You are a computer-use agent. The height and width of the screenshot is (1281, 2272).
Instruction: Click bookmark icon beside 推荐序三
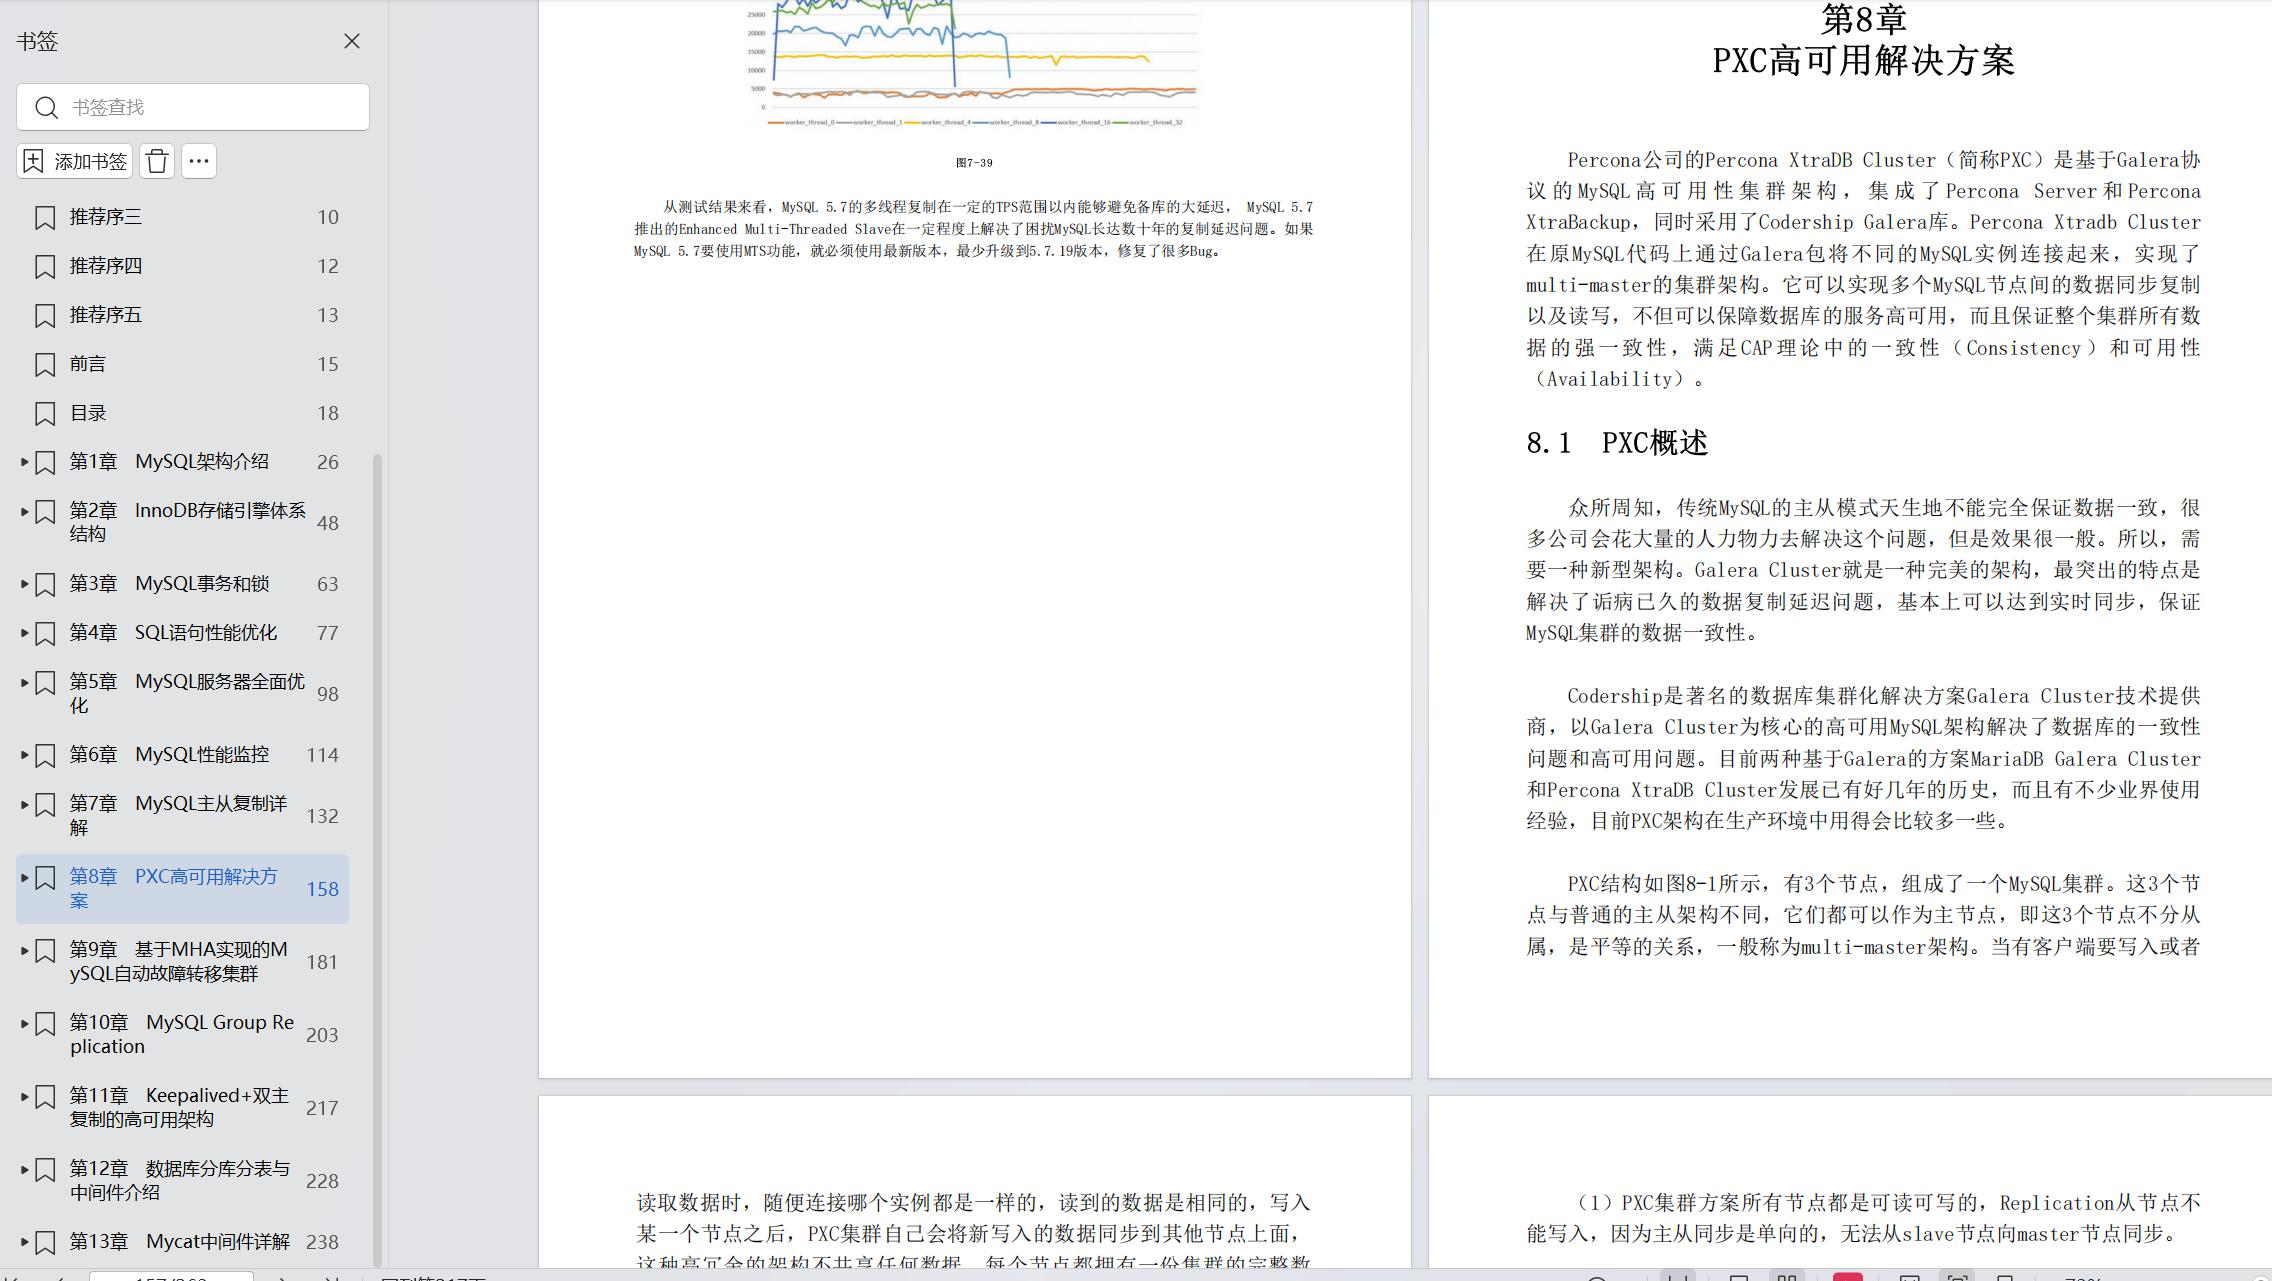[45, 217]
